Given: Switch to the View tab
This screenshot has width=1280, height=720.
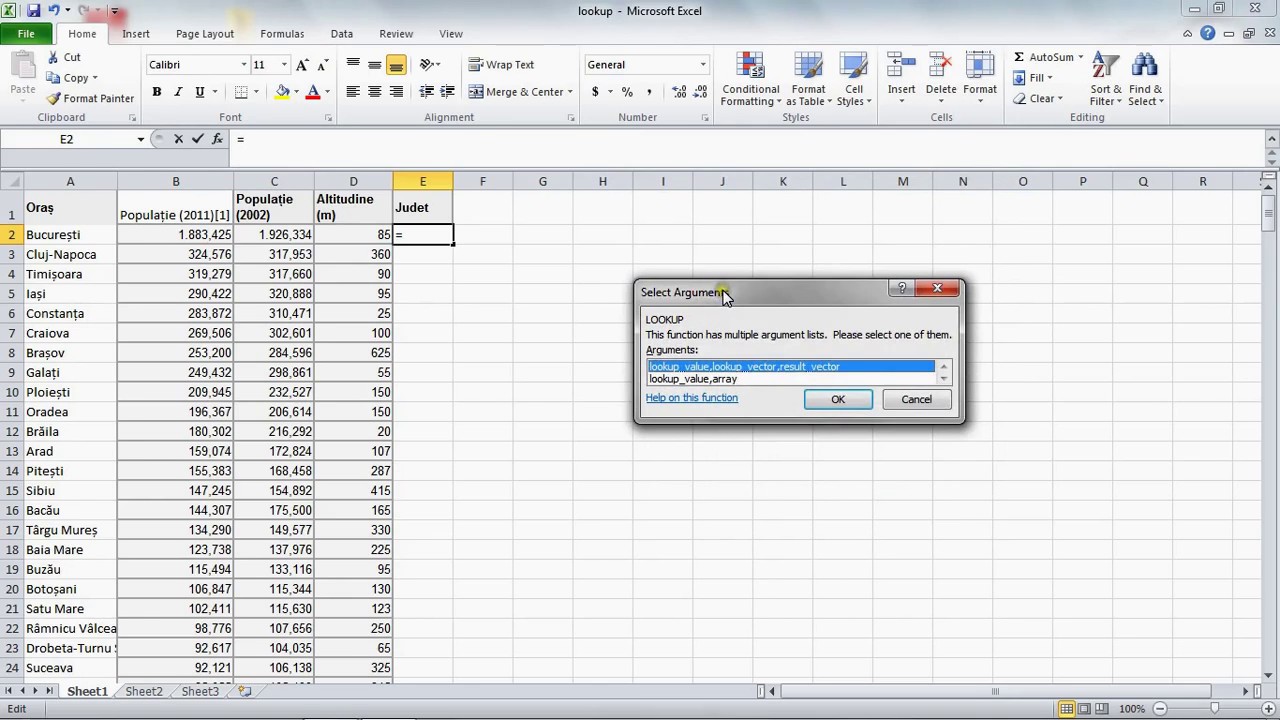Looking at the screenshot, I should click(451, 34).
